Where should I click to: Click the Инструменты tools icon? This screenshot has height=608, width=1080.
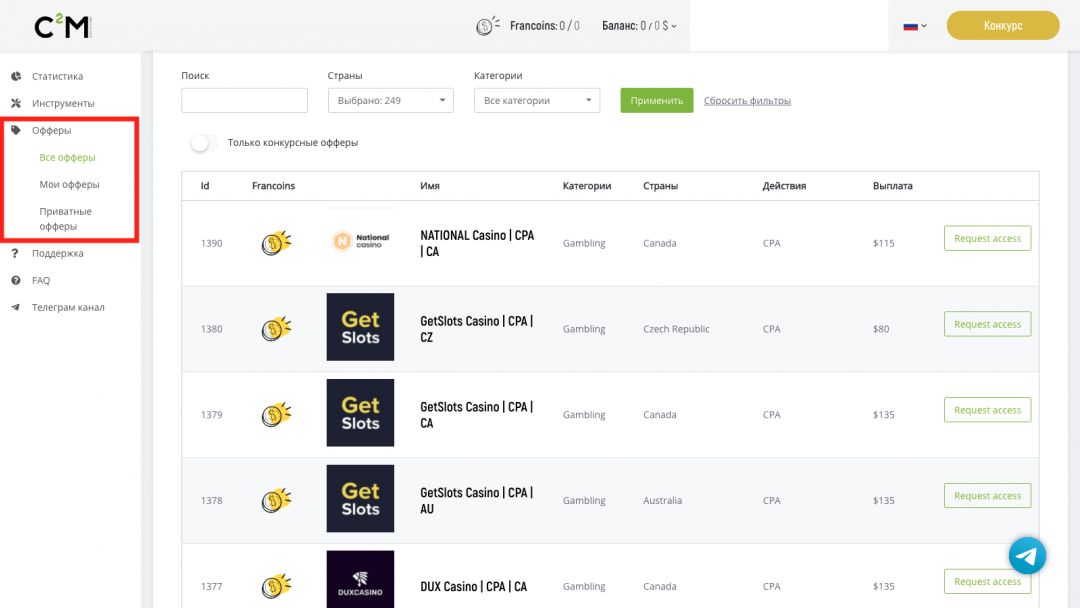pos(16,103)
